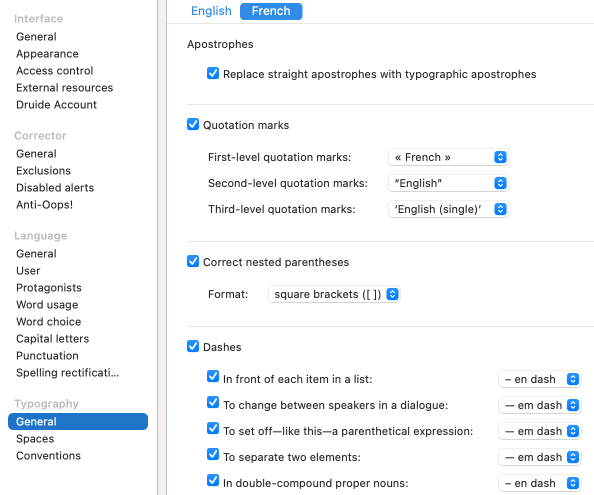Image resolution: width=594 pixels, height=495 pixels.
Task: Uncheck Replace straight apostrophes with typographic apostrophes
Action: pyautogui.click(x=213, y=73)
